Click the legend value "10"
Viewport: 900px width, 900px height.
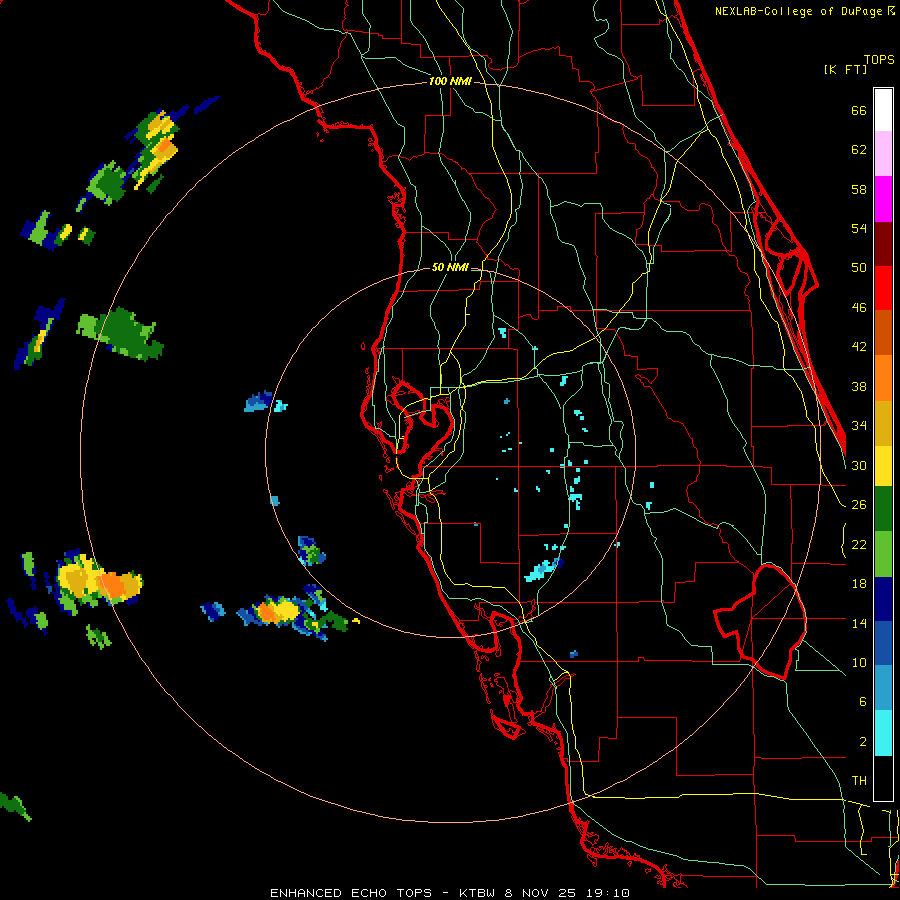tap(859, 662)
